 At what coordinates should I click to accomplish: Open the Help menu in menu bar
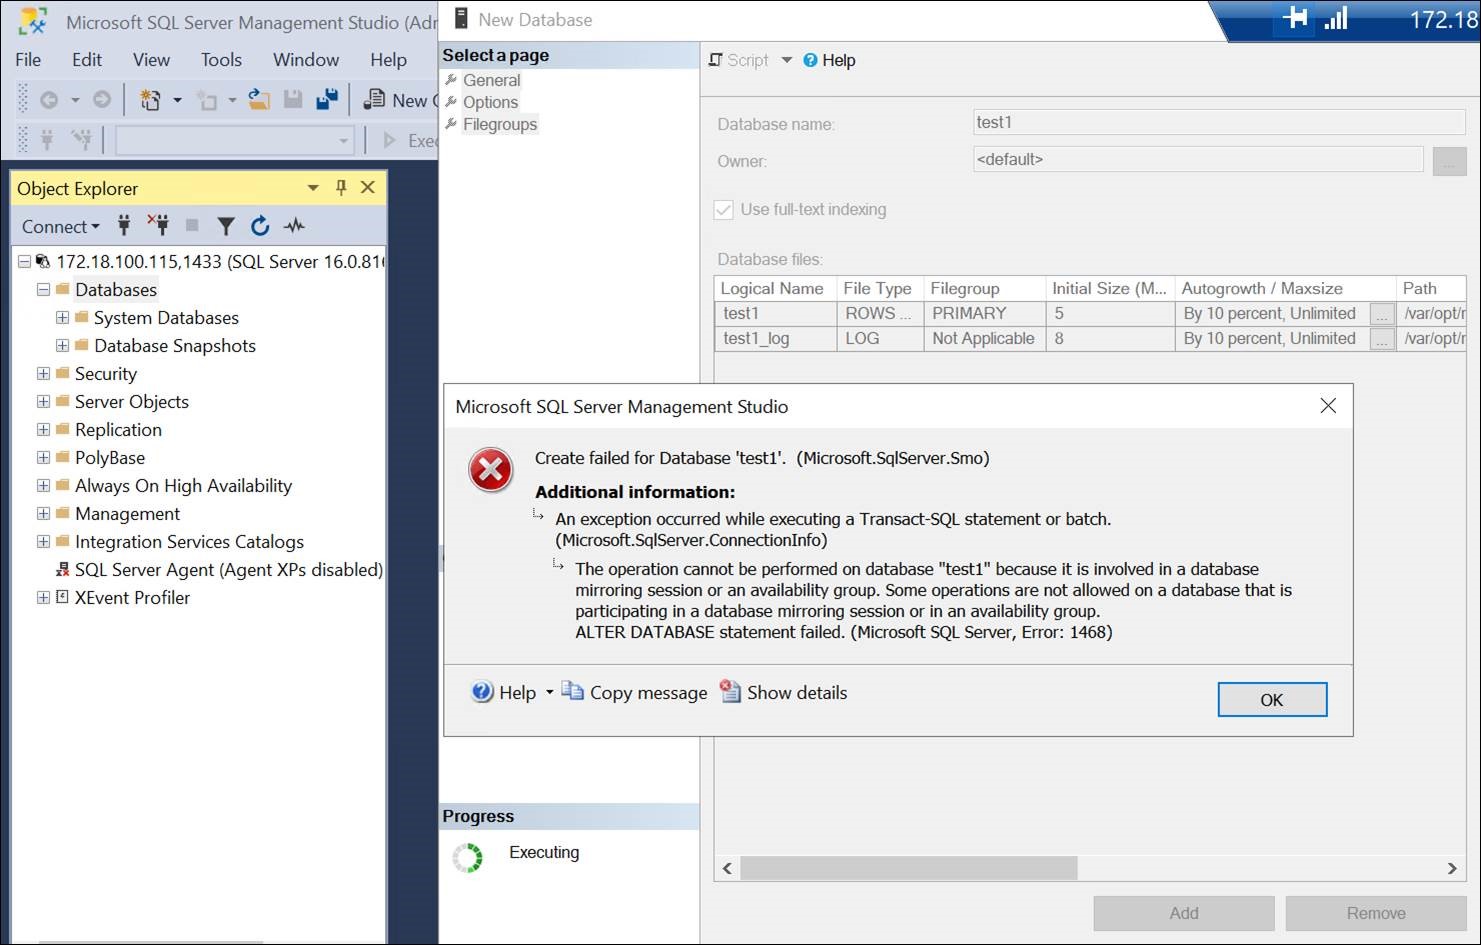pyautogui.click(x=388, y=60)
